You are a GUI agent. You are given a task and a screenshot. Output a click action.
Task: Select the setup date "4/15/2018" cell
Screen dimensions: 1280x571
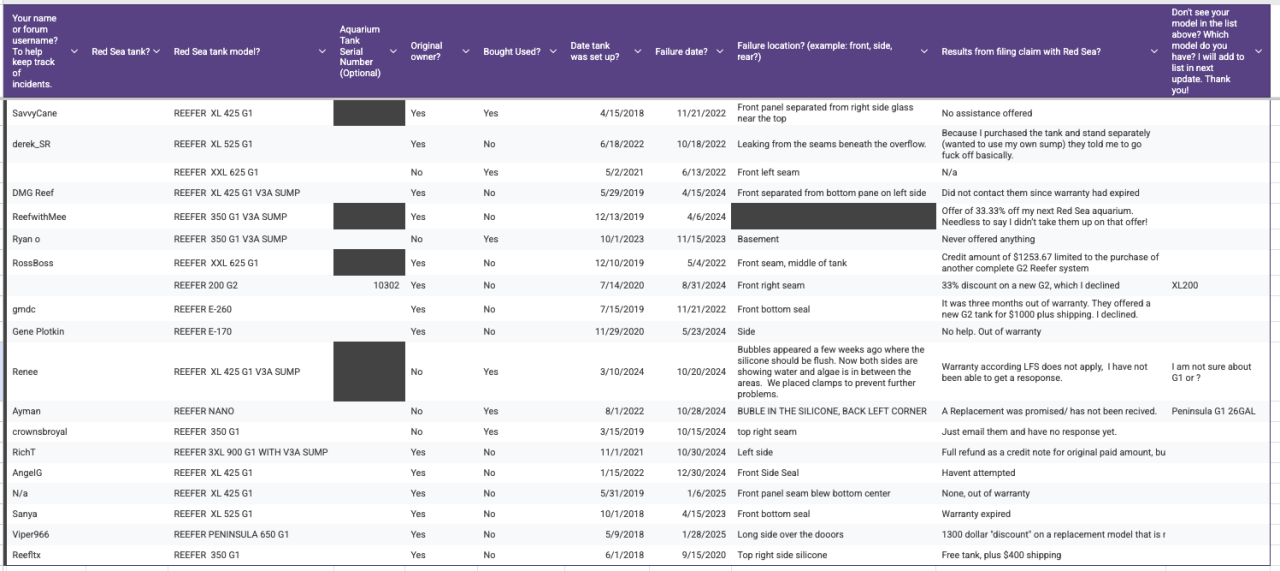(607, 113)
